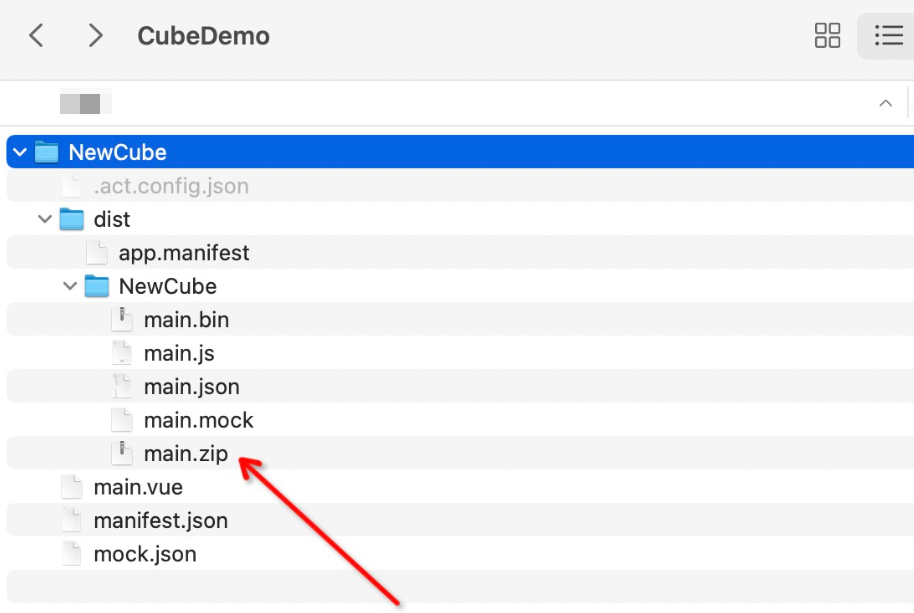Click the column sort caret in the header

click(x=885, y=104)
